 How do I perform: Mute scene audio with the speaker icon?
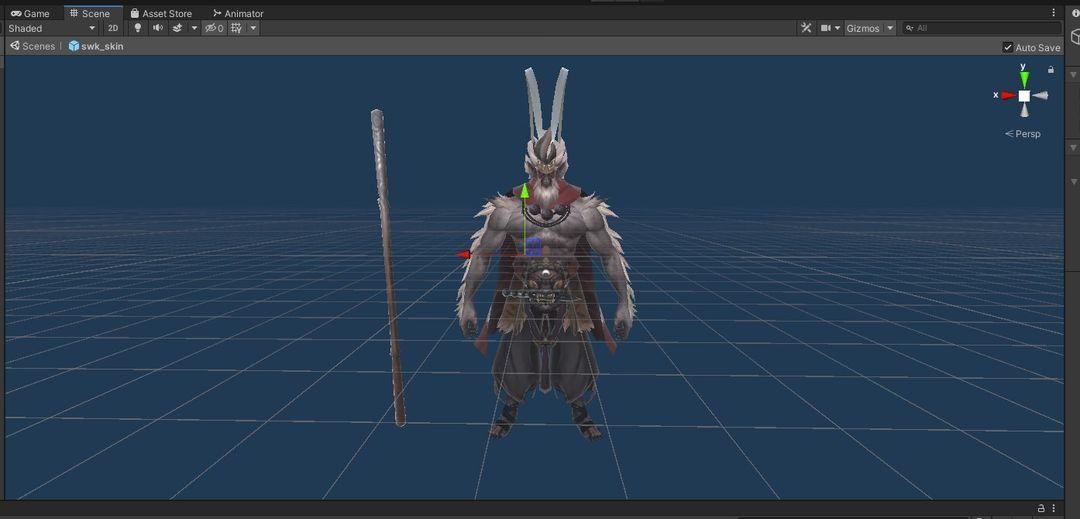158,28
